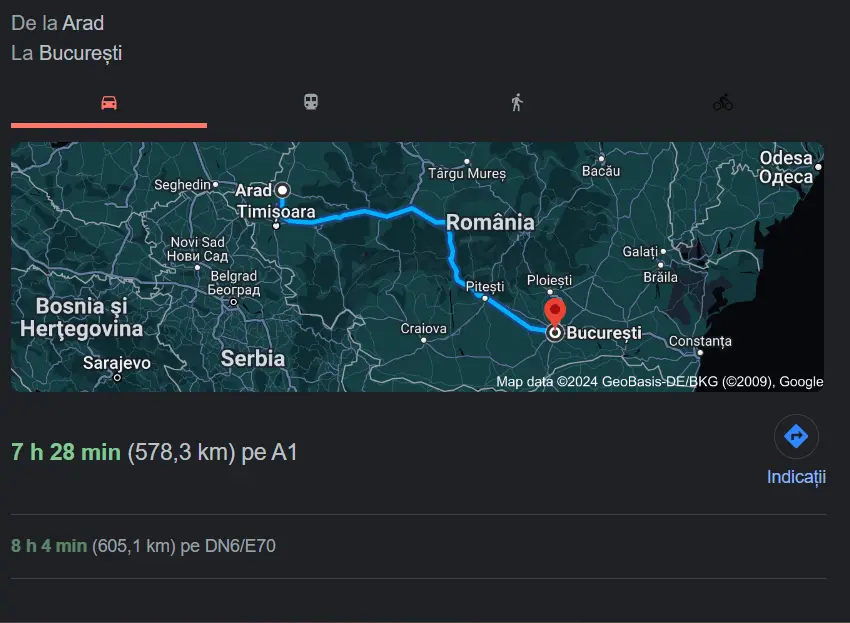
Task: Select the bicycle travel mode icon
Action: tap(723, 102)
